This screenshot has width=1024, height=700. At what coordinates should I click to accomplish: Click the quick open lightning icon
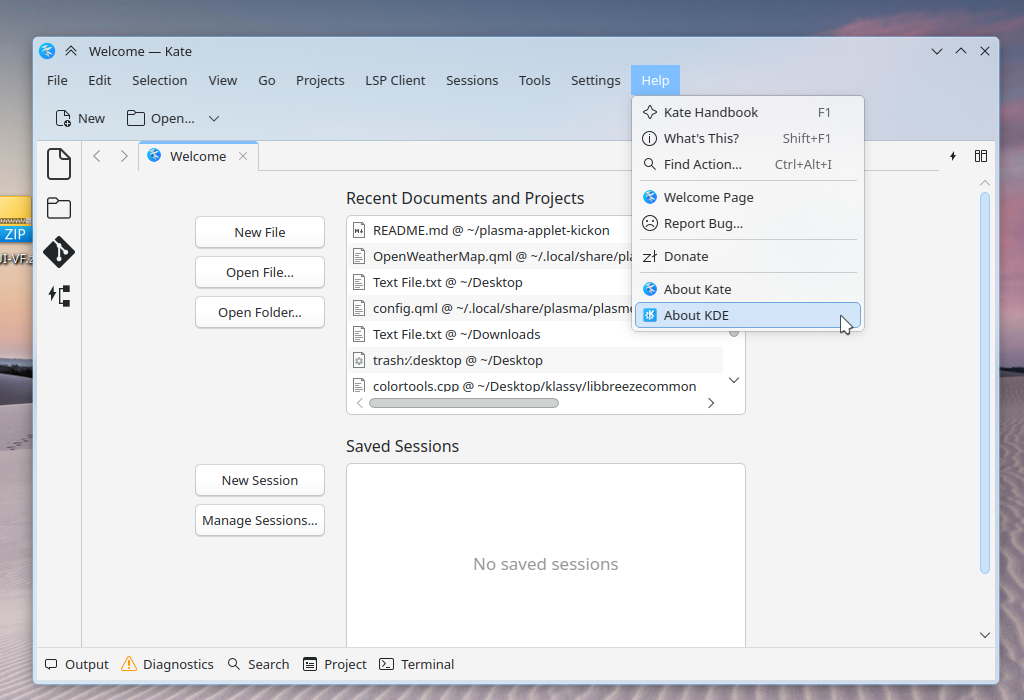[x=953, y=156]
